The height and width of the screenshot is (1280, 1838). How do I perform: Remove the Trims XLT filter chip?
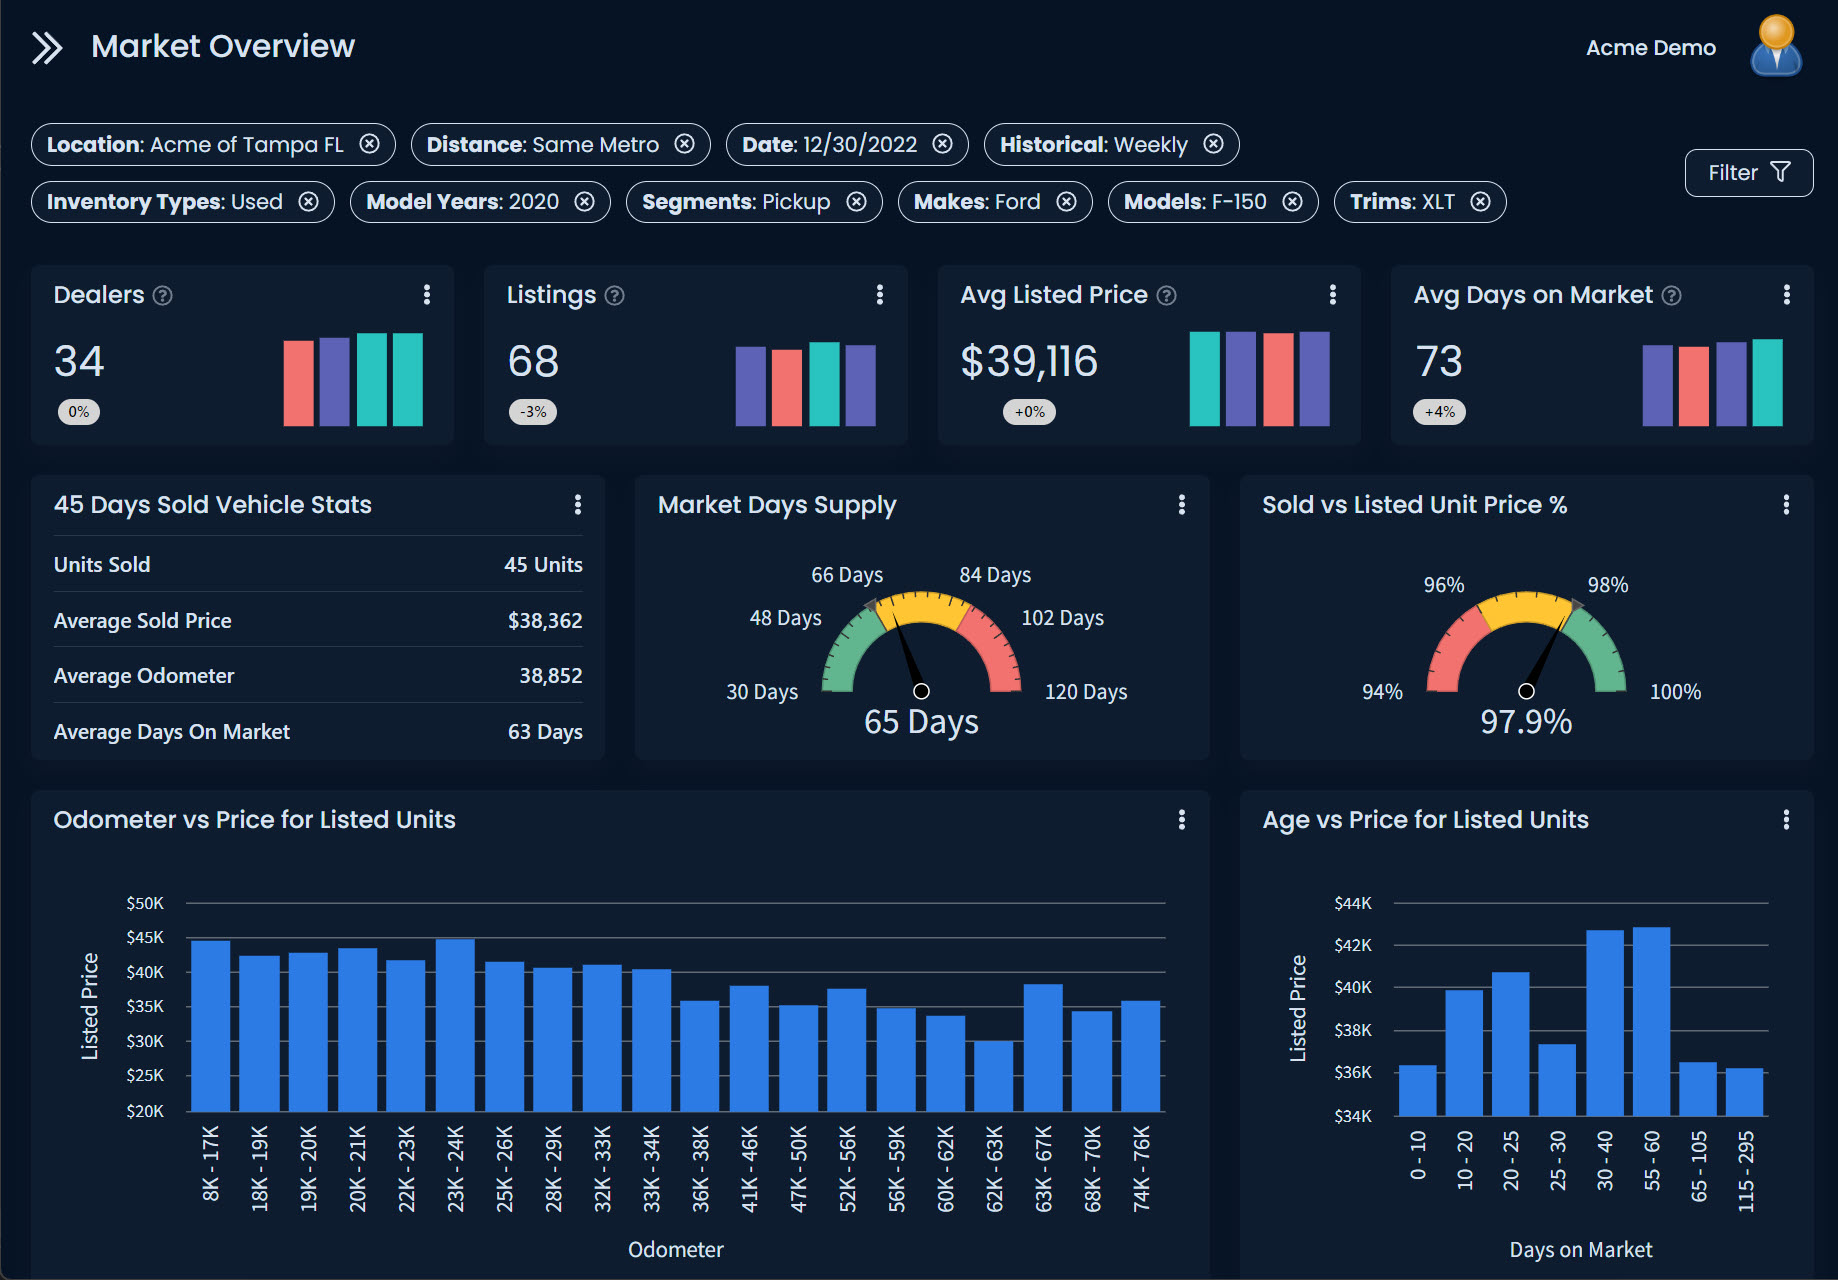[1480, 202]
